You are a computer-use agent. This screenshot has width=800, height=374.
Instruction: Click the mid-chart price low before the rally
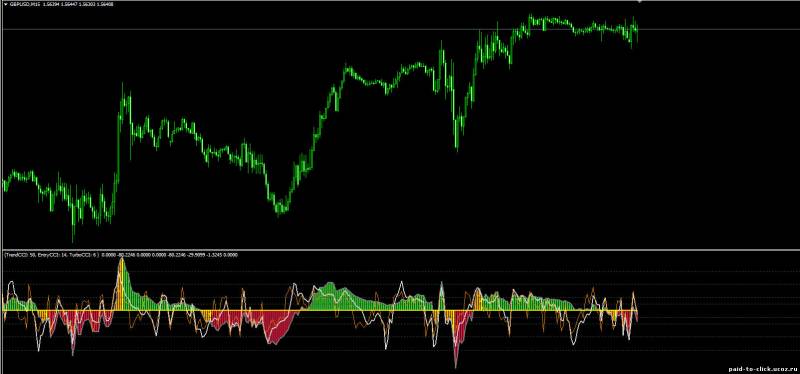tap(279, 208)
